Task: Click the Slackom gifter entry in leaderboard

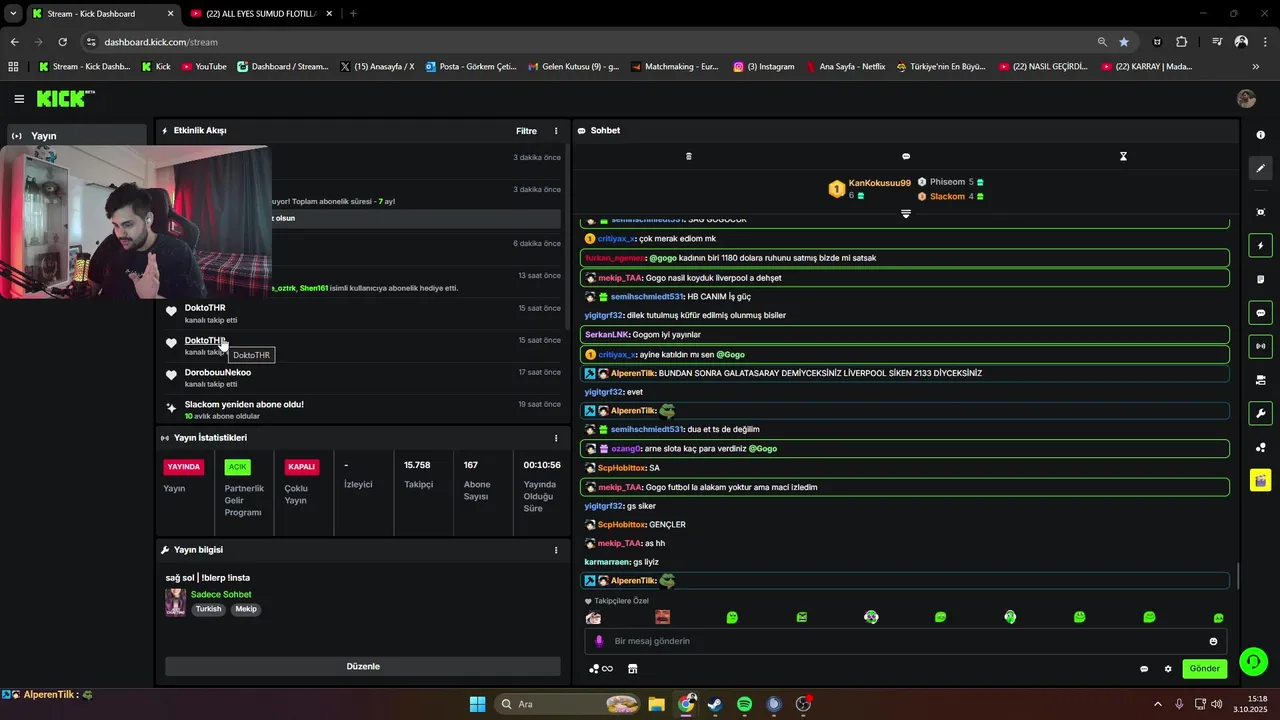Action: click(x=951, y=197)
